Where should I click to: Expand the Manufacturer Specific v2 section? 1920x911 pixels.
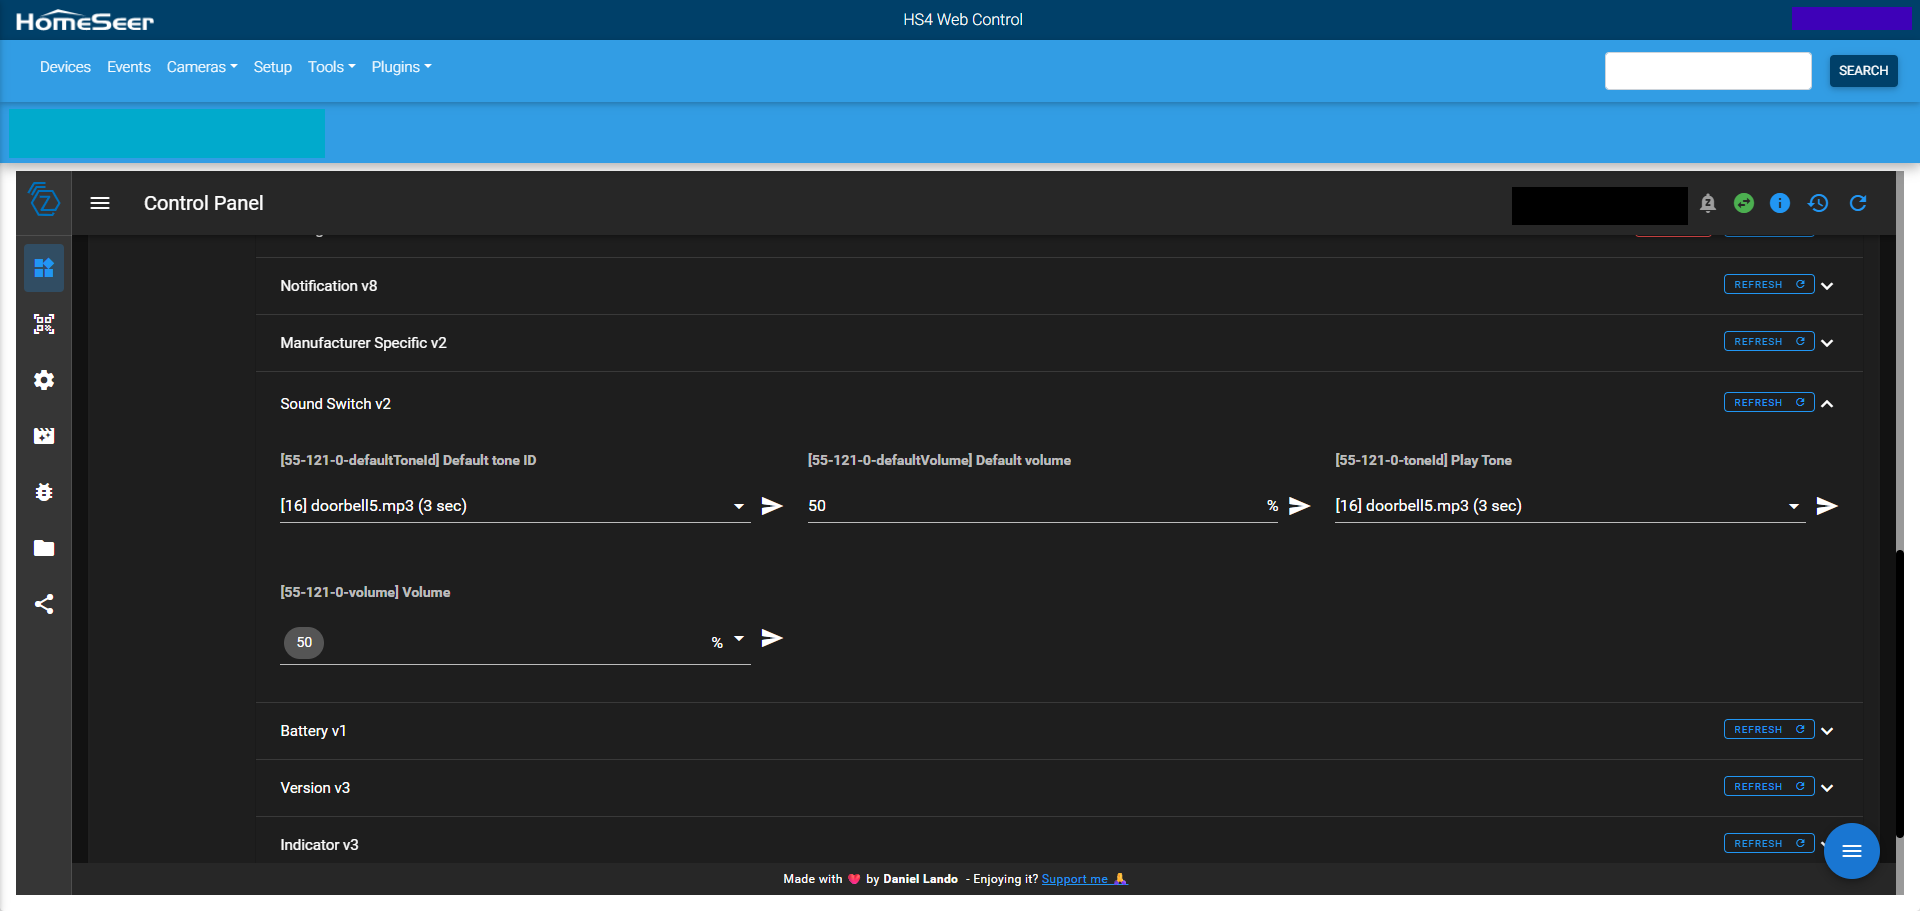pyautogui.click(x=1827, y=343)
